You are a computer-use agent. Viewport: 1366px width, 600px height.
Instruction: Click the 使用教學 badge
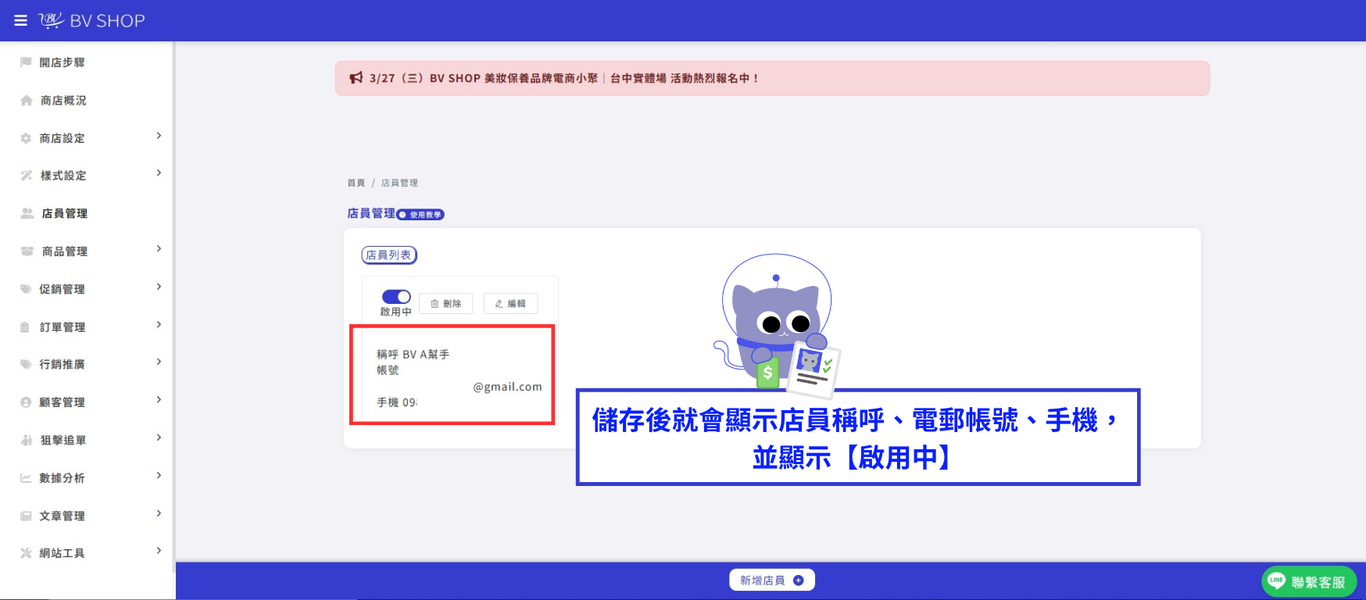421,214
